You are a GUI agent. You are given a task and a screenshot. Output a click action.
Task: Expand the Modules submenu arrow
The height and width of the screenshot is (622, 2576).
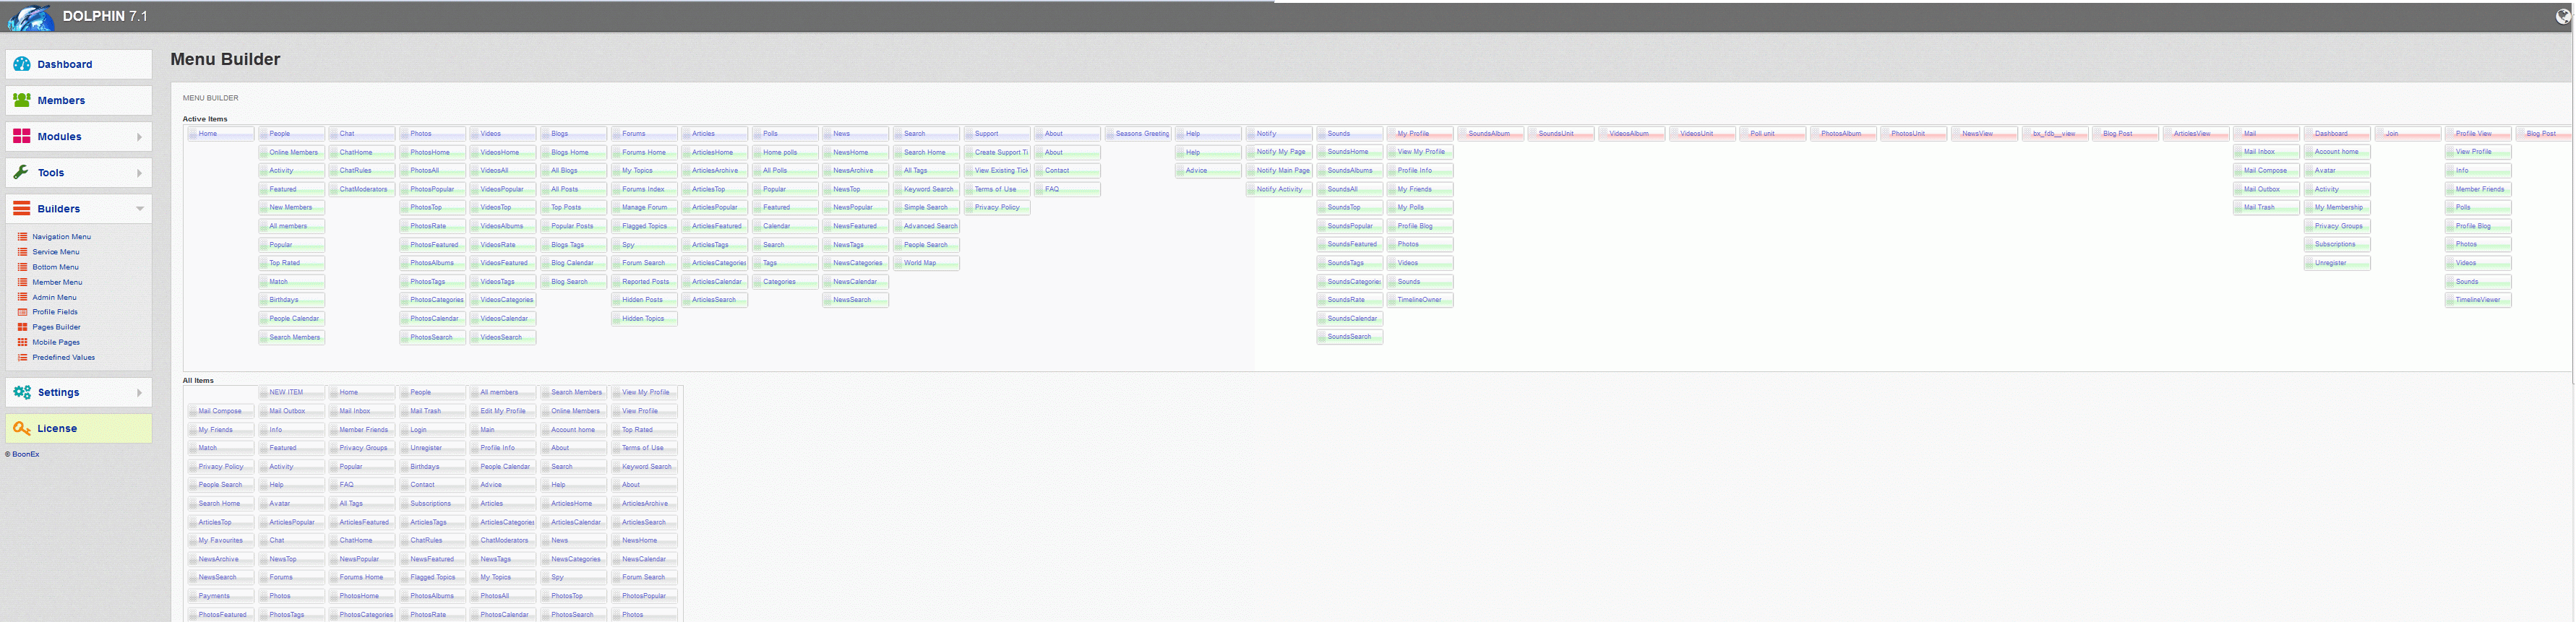tap(139, 137)
